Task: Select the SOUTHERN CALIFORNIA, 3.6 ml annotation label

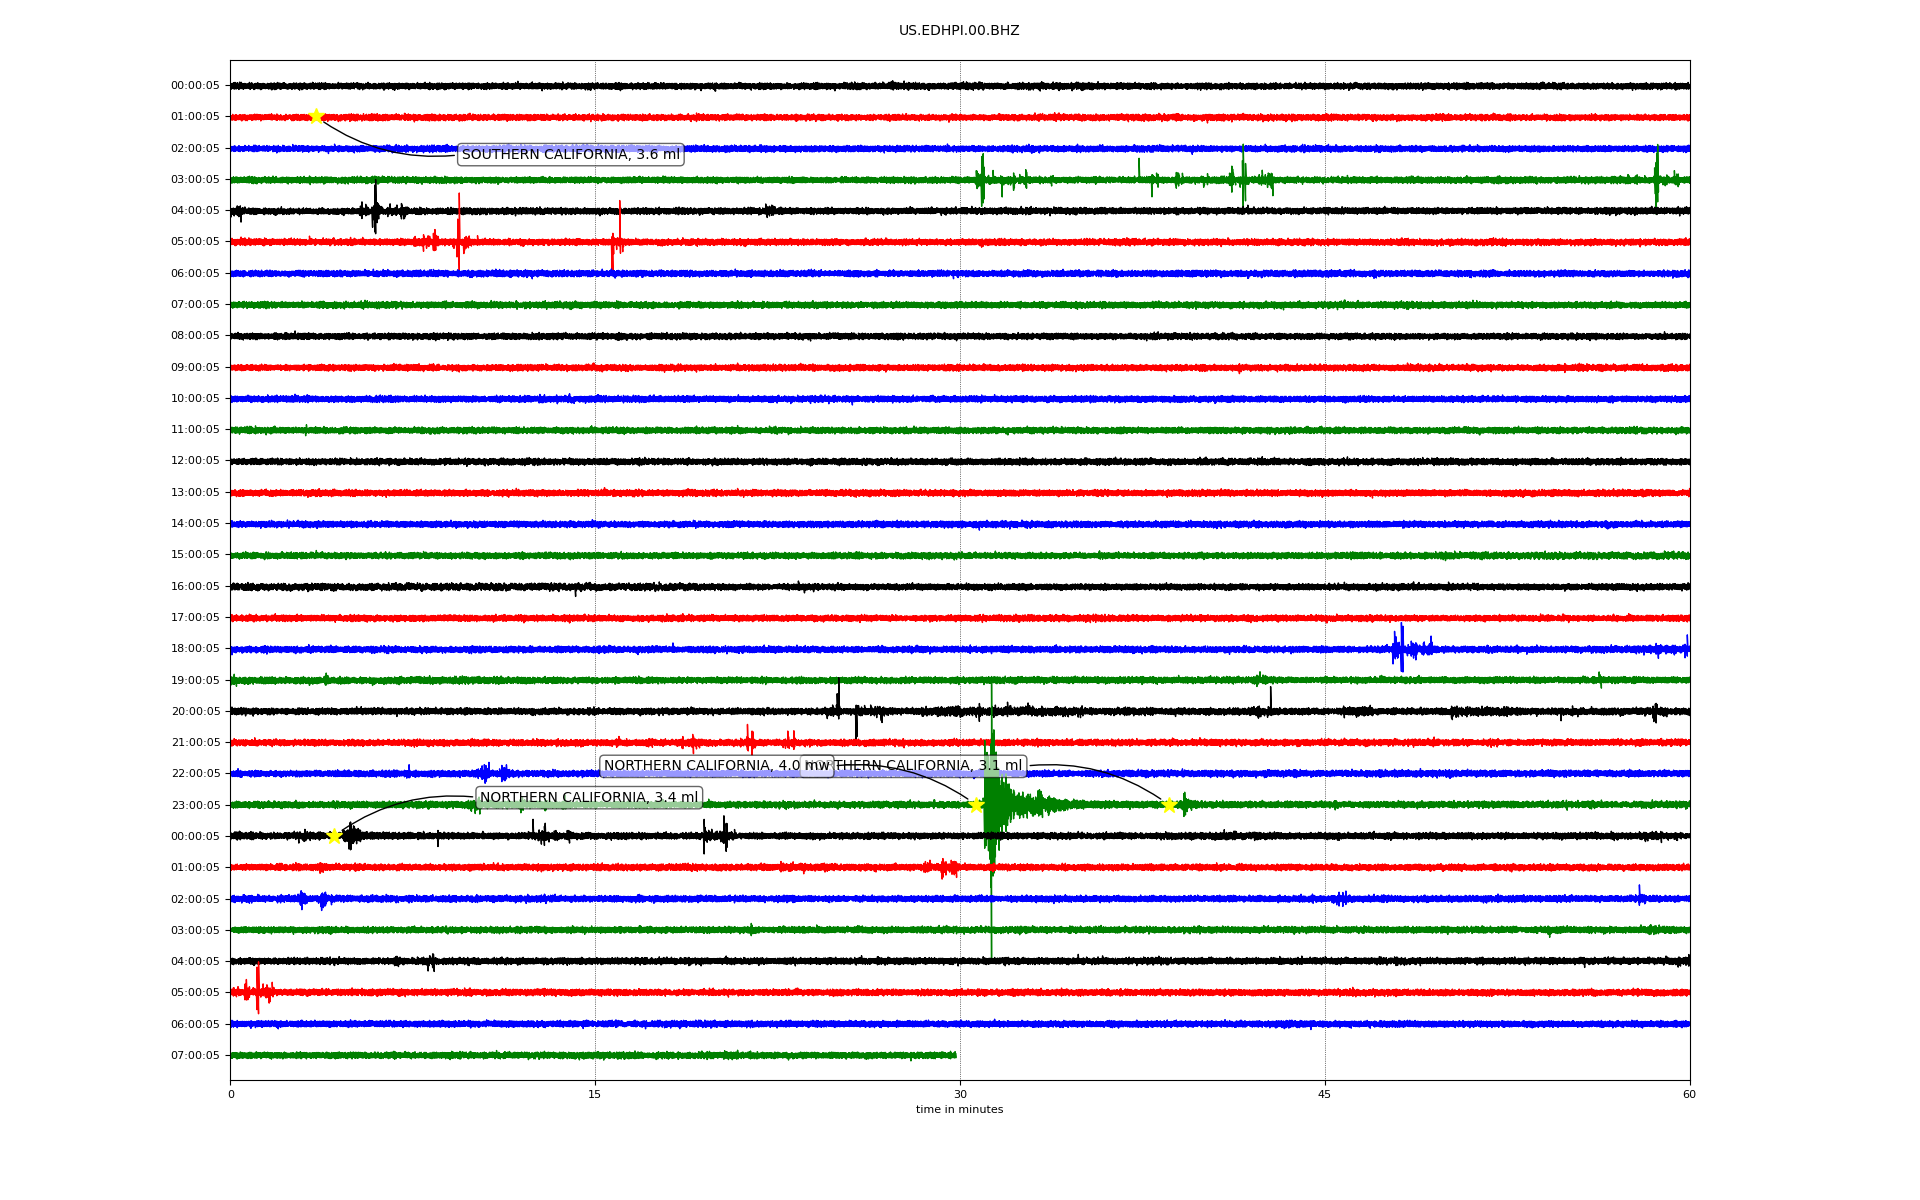Action: click(570, 154)
